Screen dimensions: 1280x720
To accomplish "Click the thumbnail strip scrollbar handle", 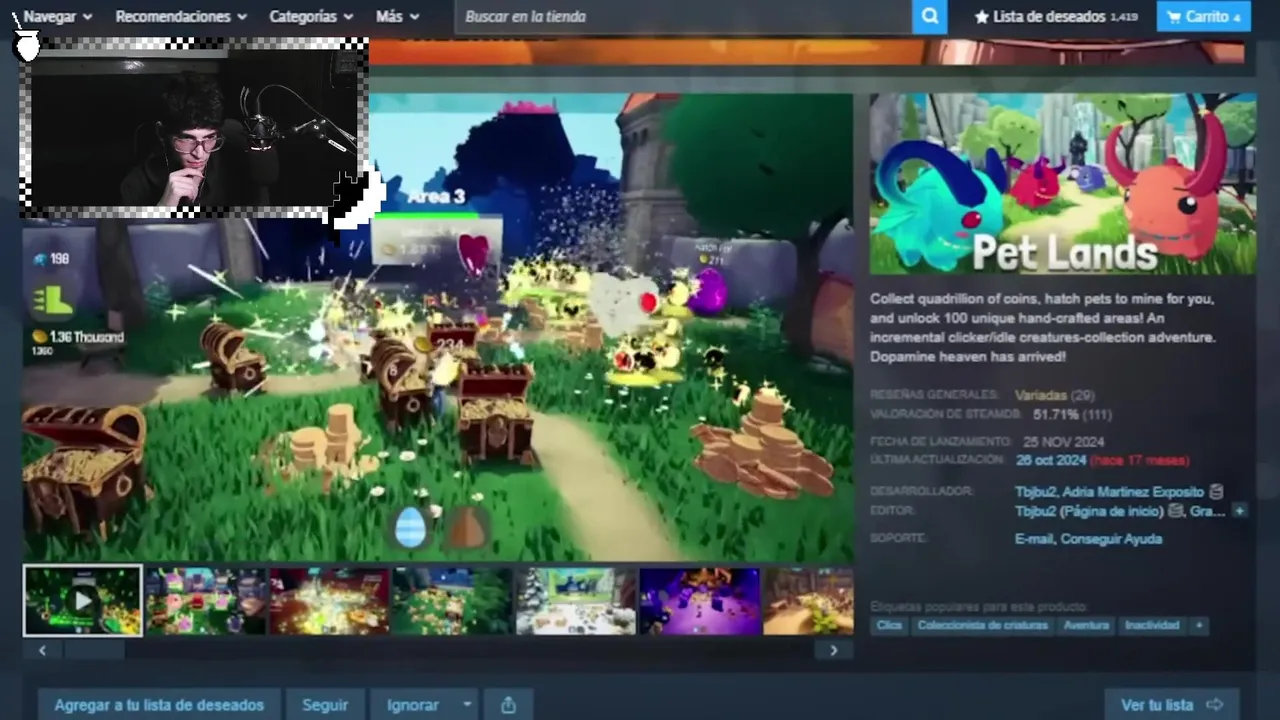I will click(94, 650).
